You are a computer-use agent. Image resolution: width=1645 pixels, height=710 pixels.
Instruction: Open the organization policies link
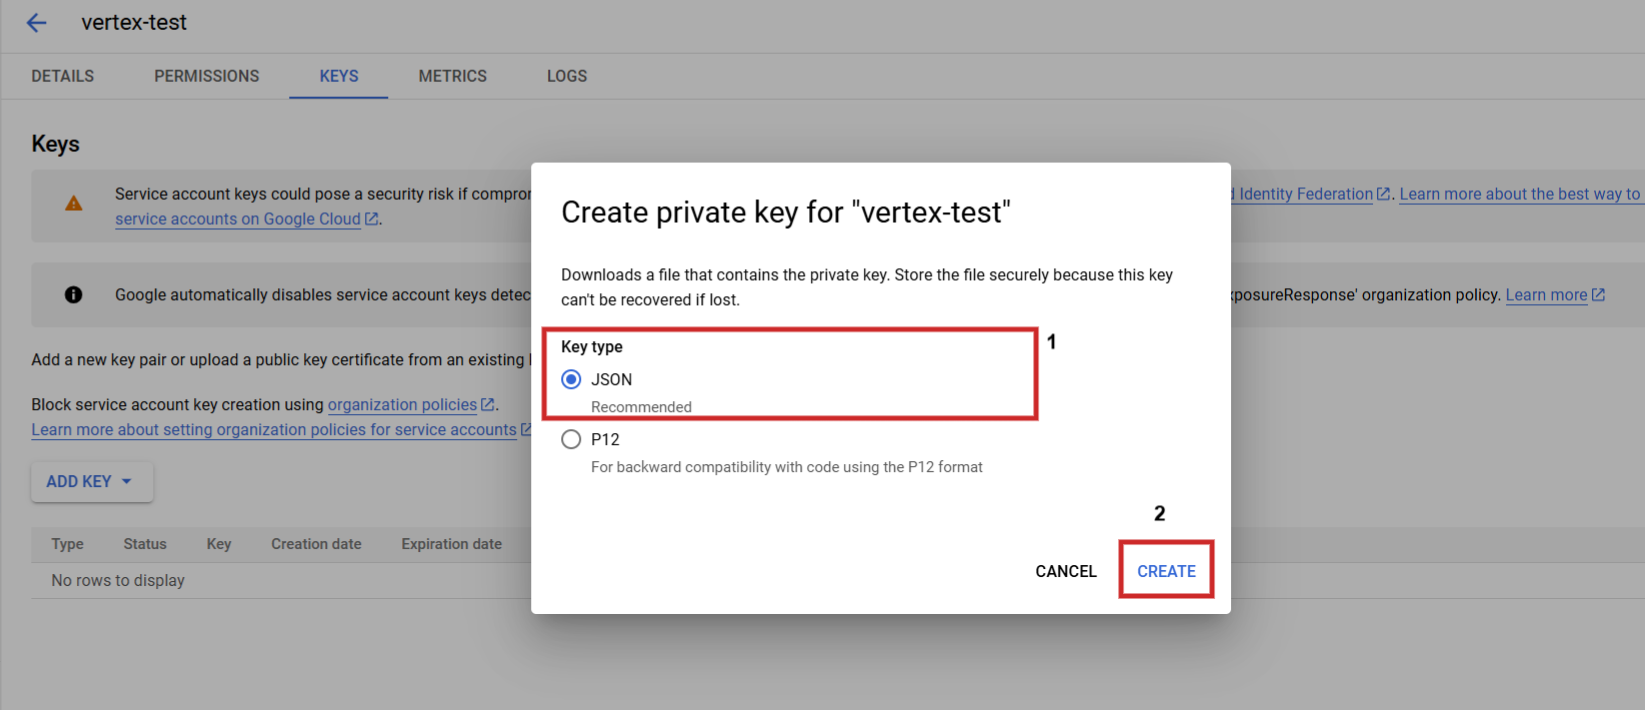point(402,405)
